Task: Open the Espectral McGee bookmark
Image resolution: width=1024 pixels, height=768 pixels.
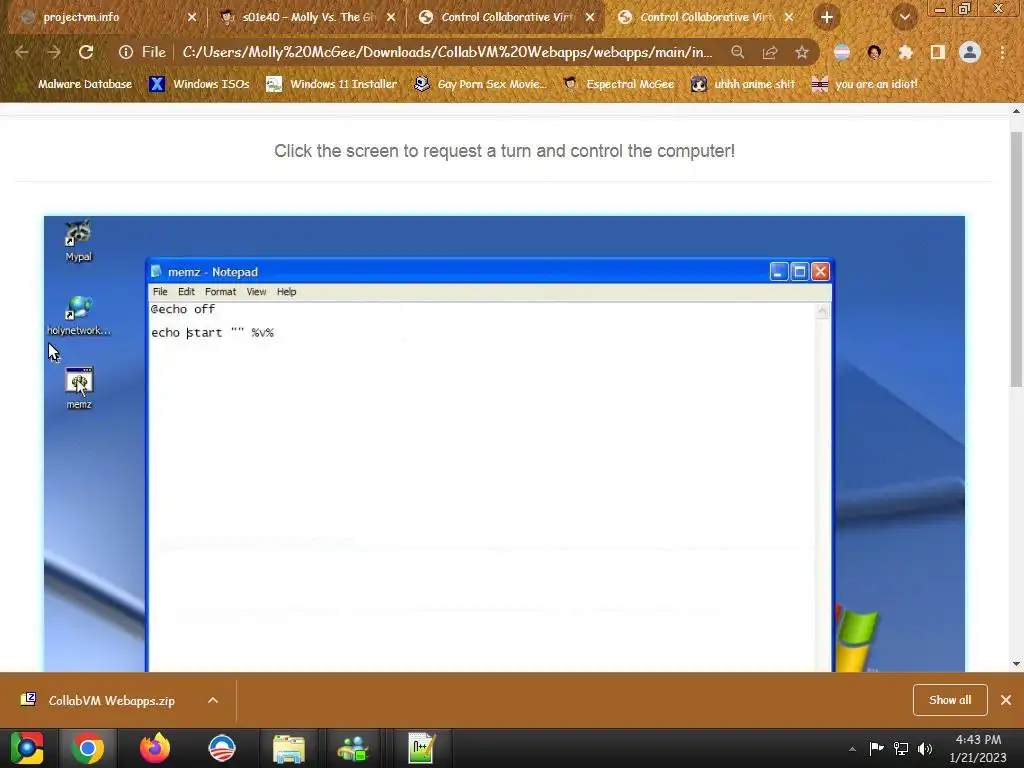Action: click(618, 84)
